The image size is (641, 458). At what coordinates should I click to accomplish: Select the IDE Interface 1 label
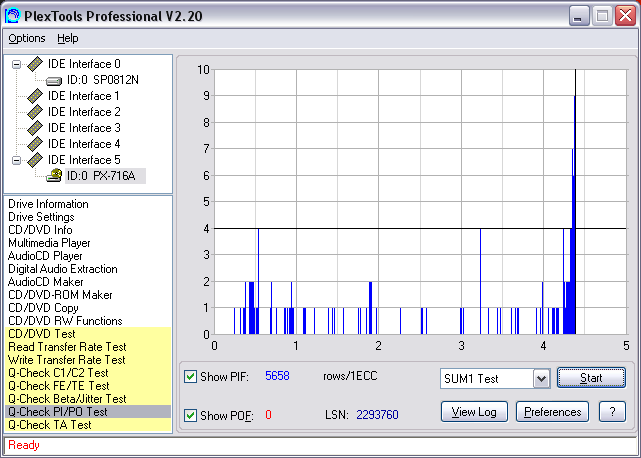(84, 96)
